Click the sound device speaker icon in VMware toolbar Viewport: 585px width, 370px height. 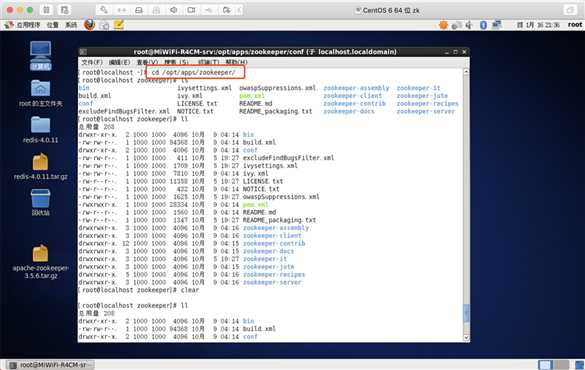(x=174, y=10)
